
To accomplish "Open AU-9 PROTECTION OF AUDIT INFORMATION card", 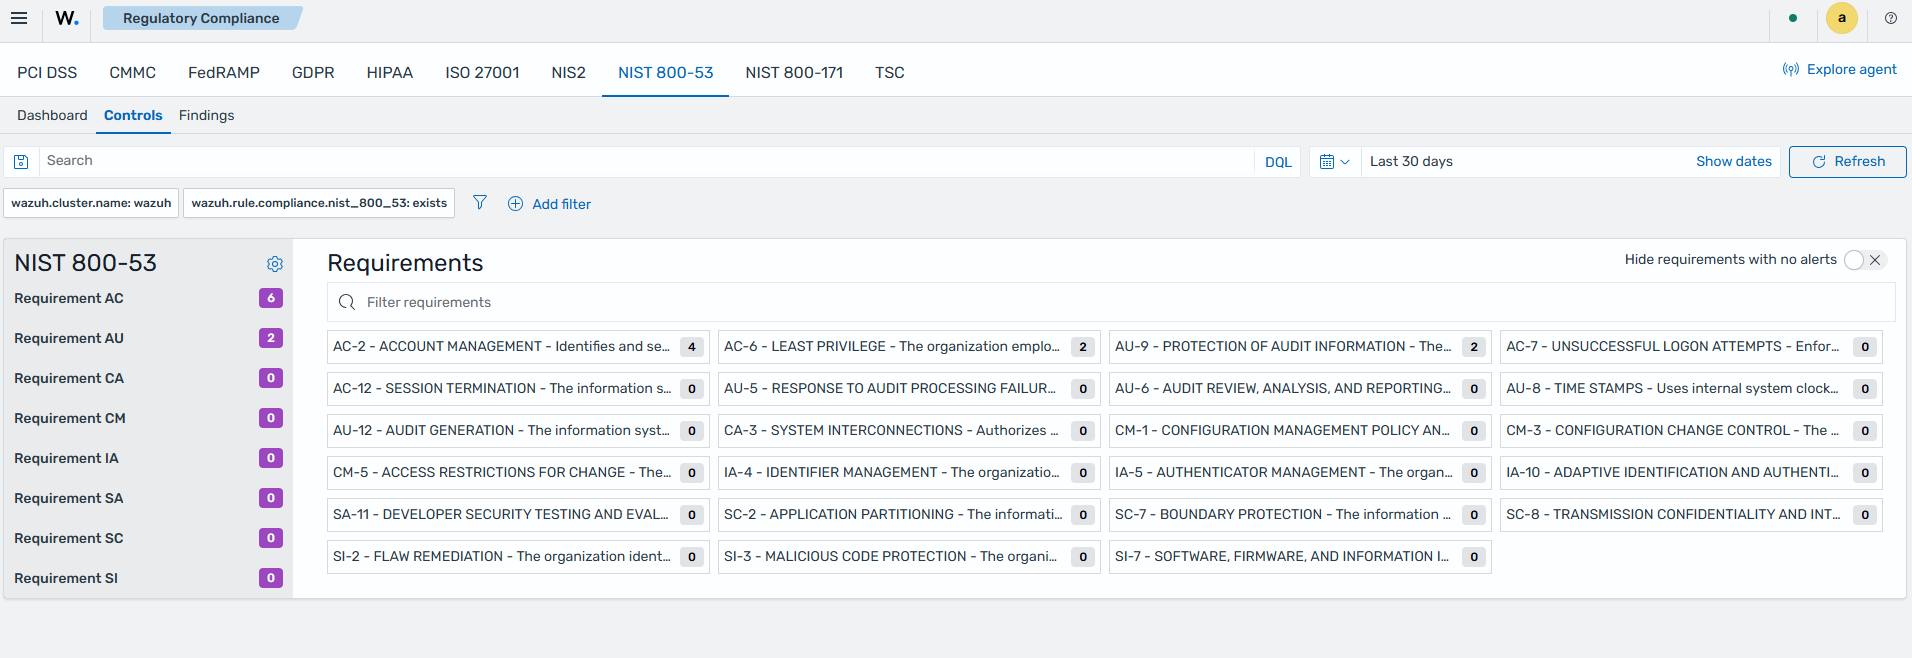I will (1300, 347).
